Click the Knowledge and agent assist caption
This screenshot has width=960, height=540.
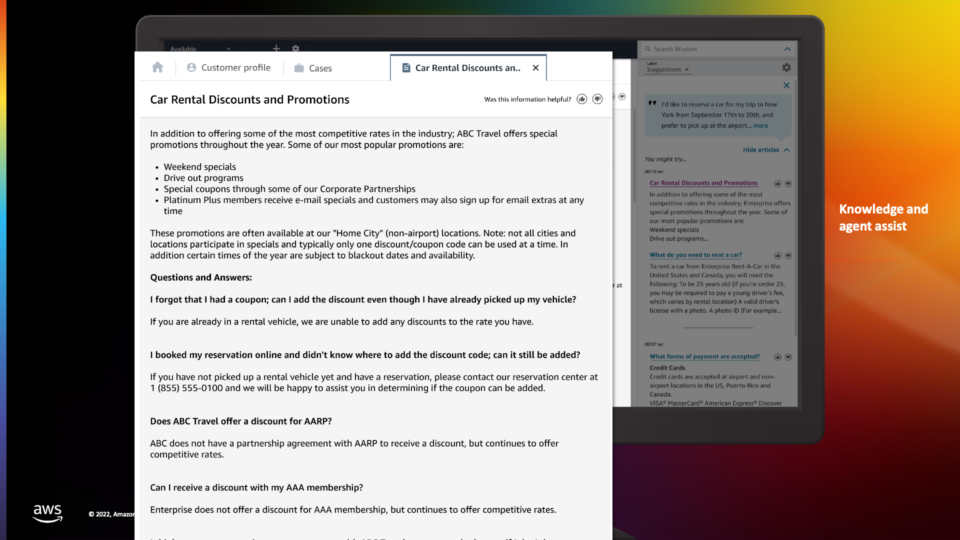[x=883, y=217]
